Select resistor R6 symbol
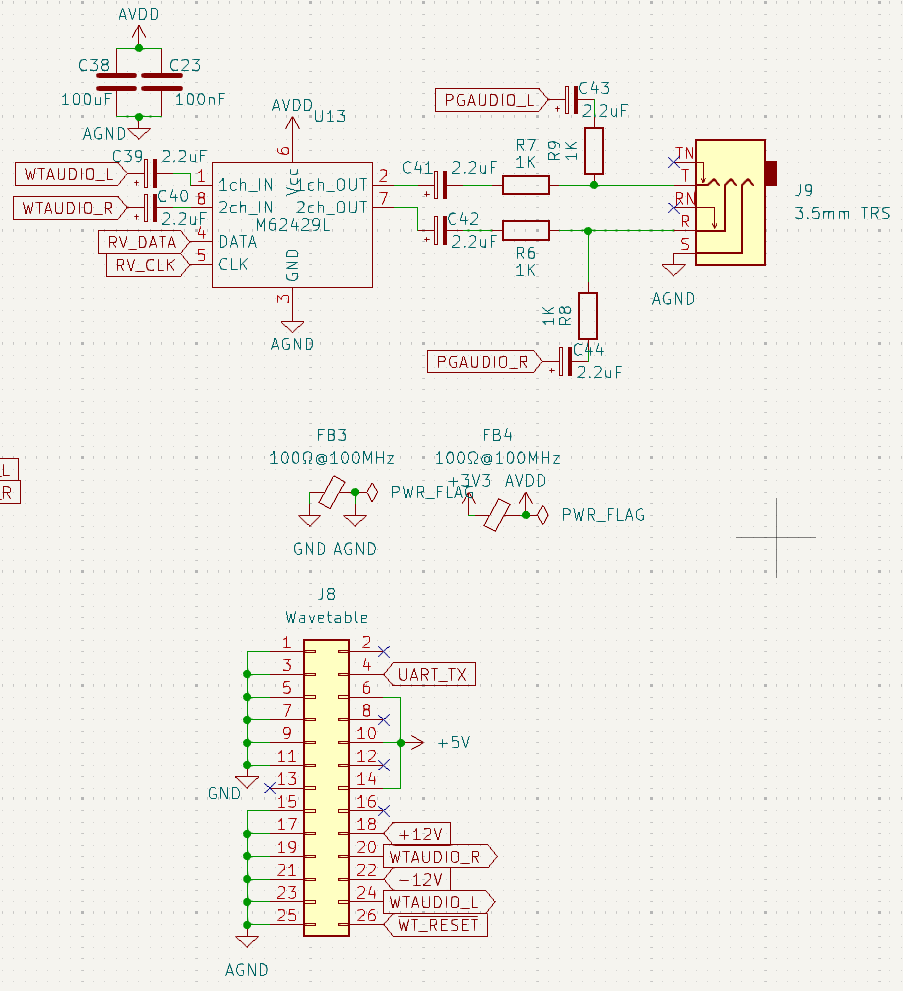903x991 pixels. 526,231
